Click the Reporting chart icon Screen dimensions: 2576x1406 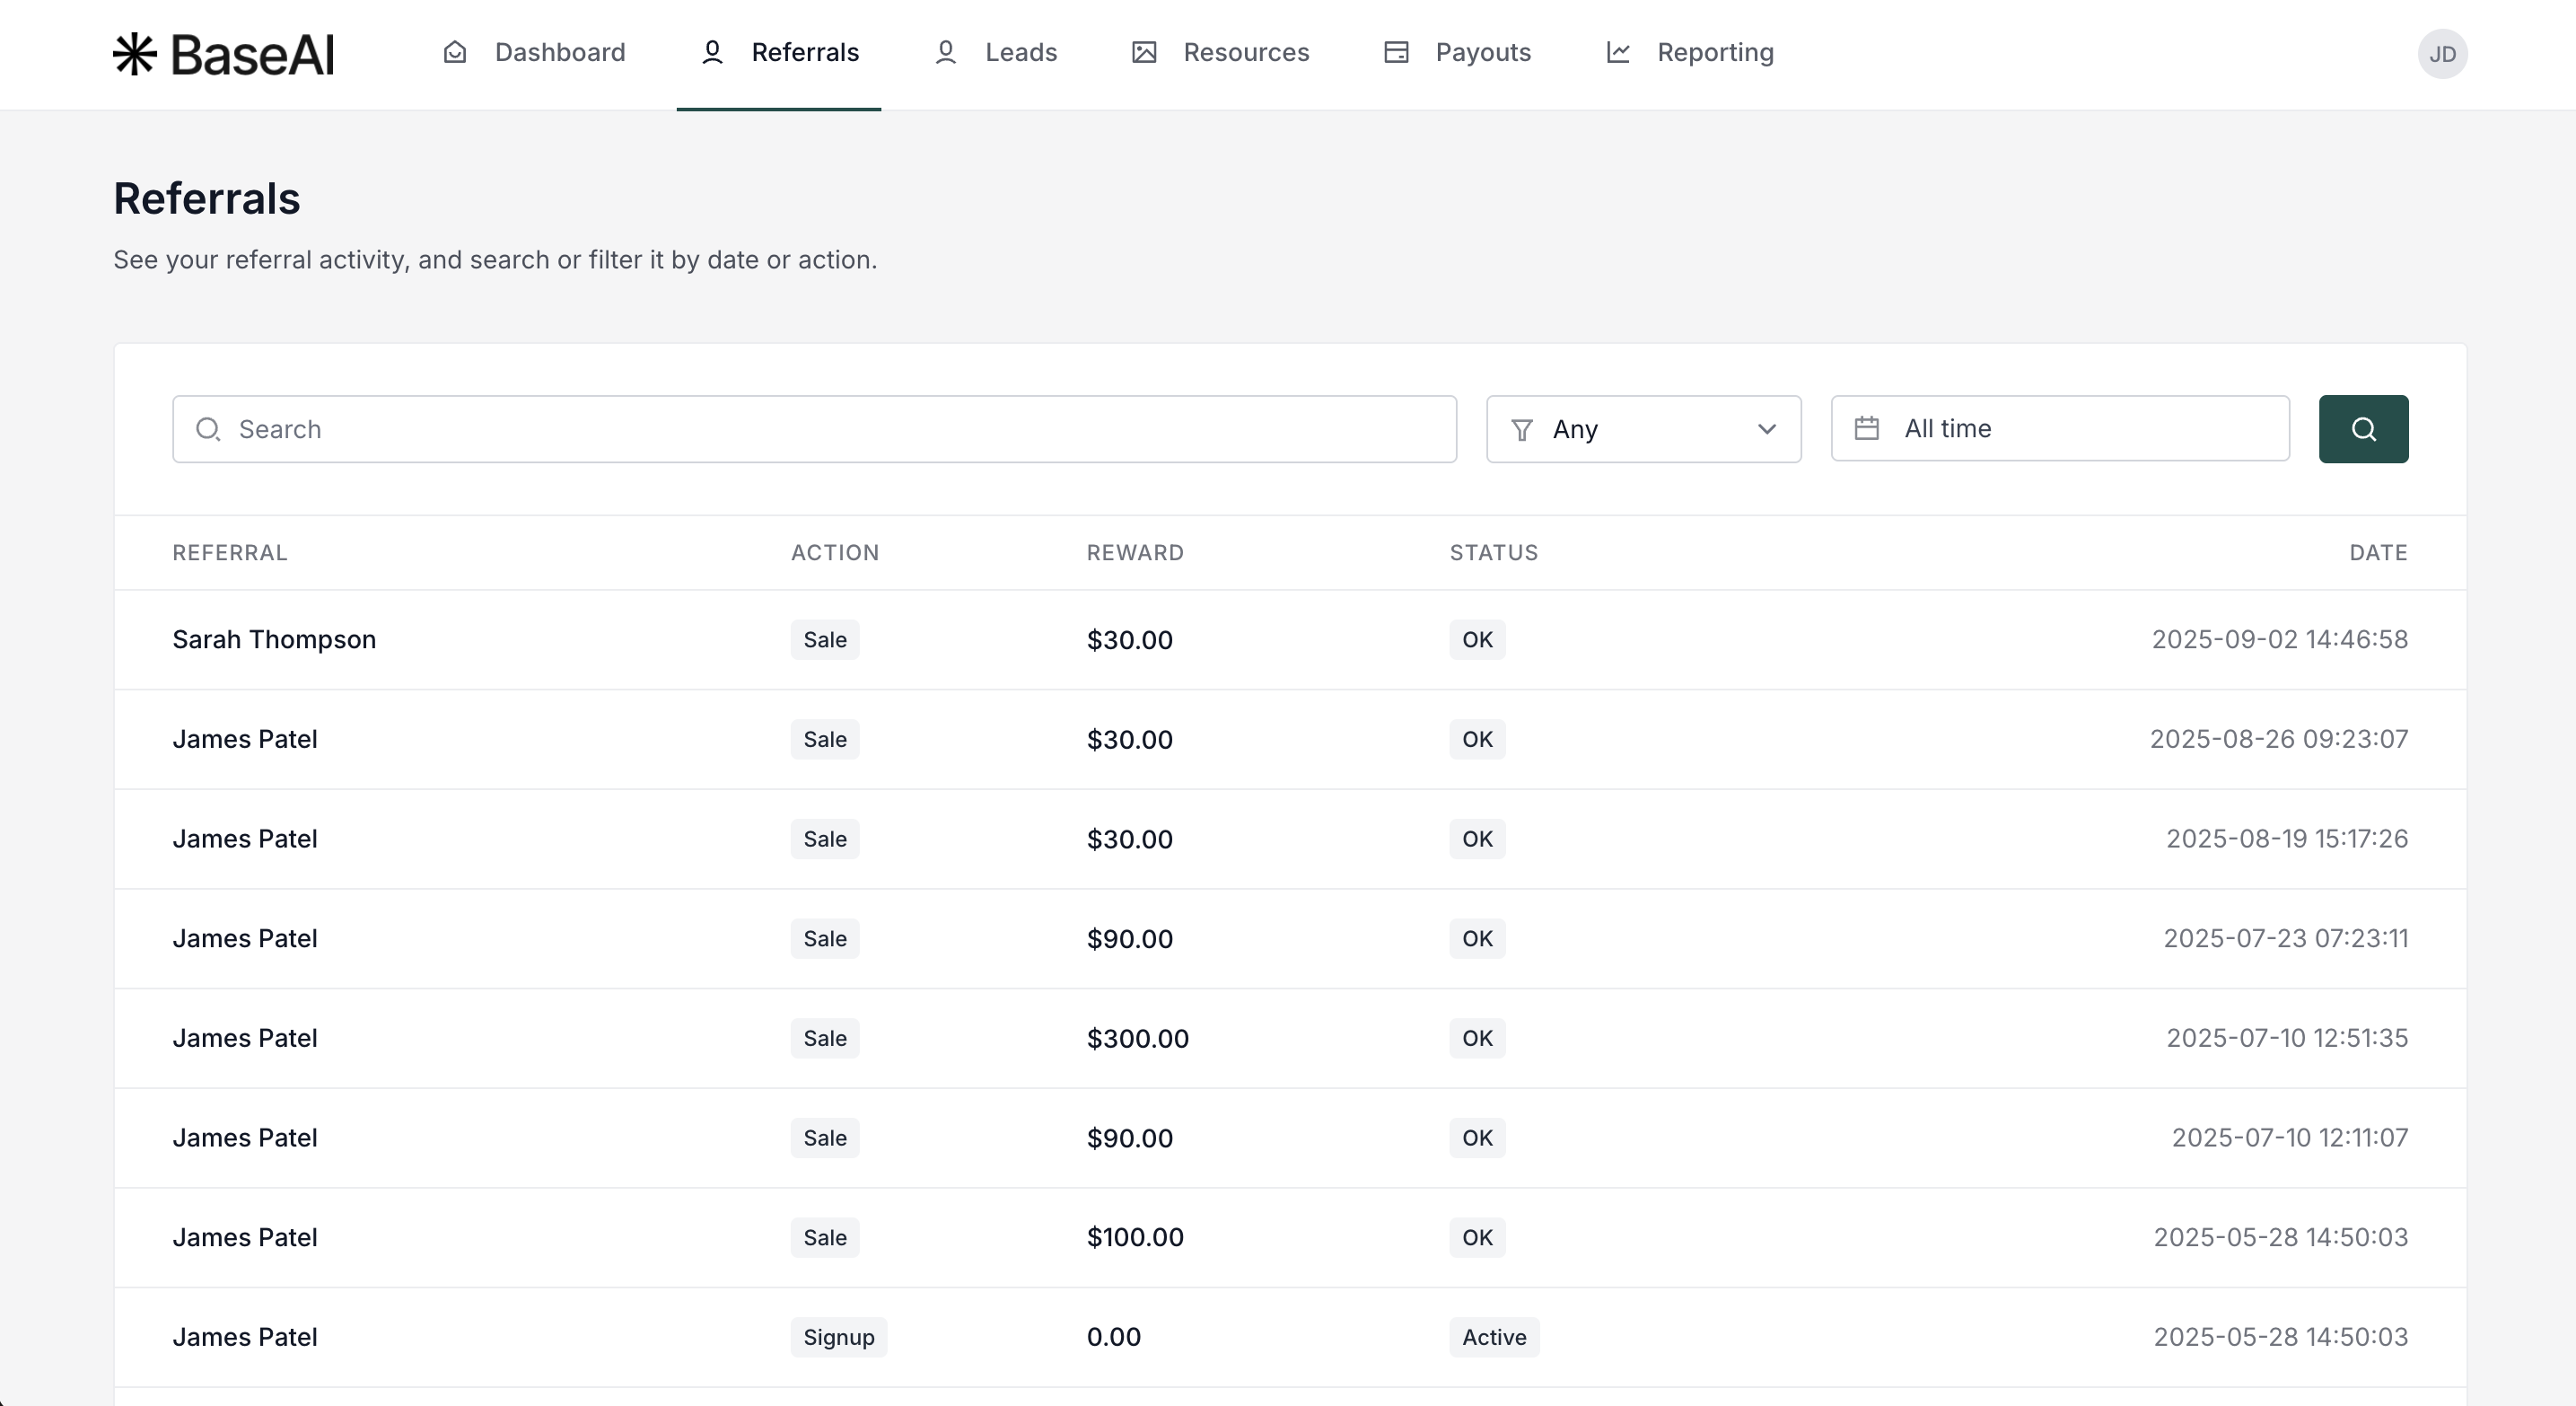point(1618,53)
